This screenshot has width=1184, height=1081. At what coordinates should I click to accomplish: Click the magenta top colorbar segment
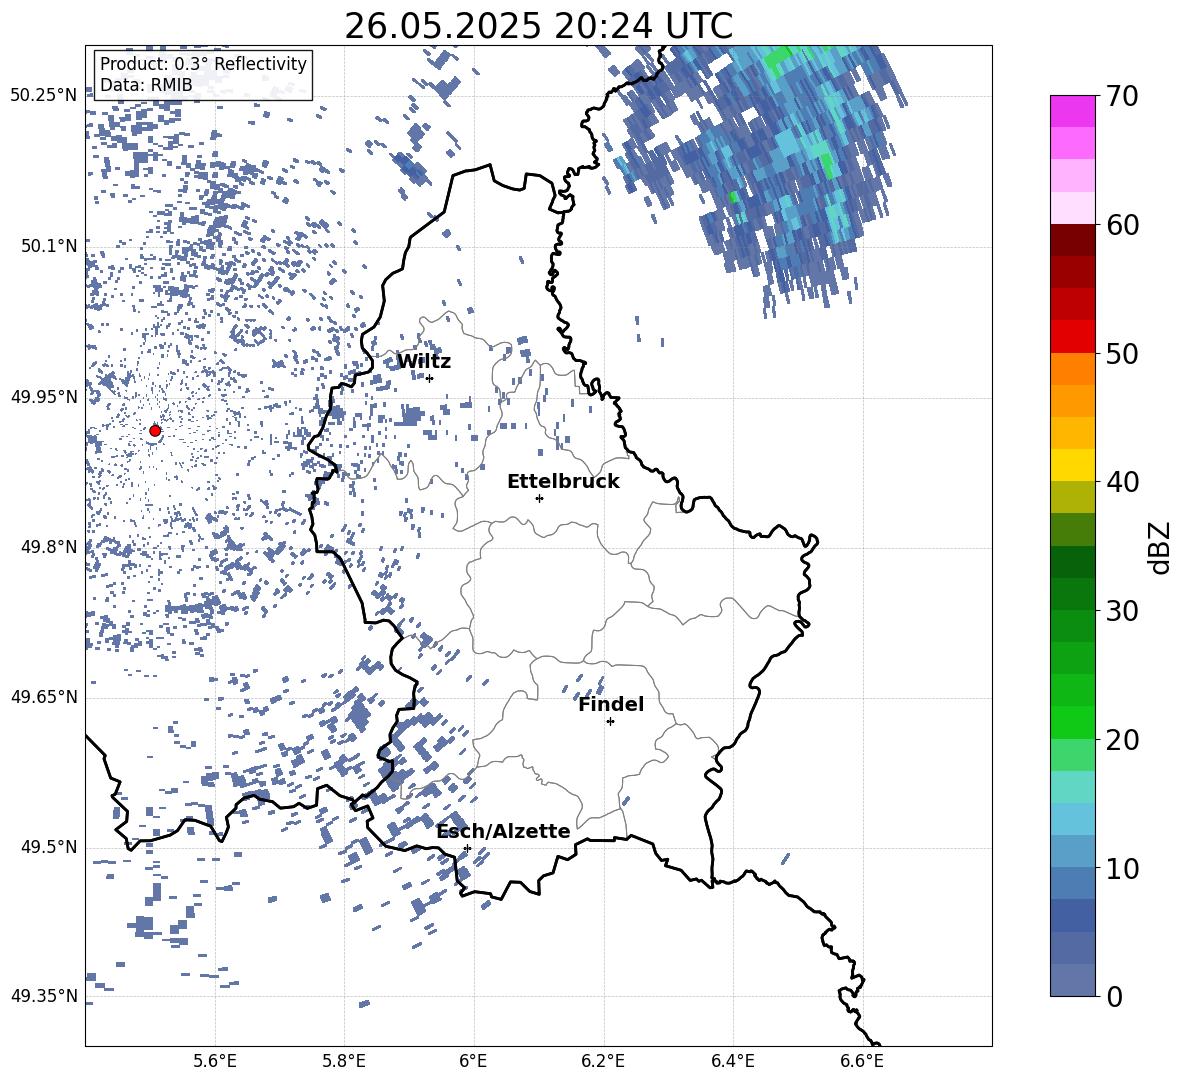[1072, 112]
